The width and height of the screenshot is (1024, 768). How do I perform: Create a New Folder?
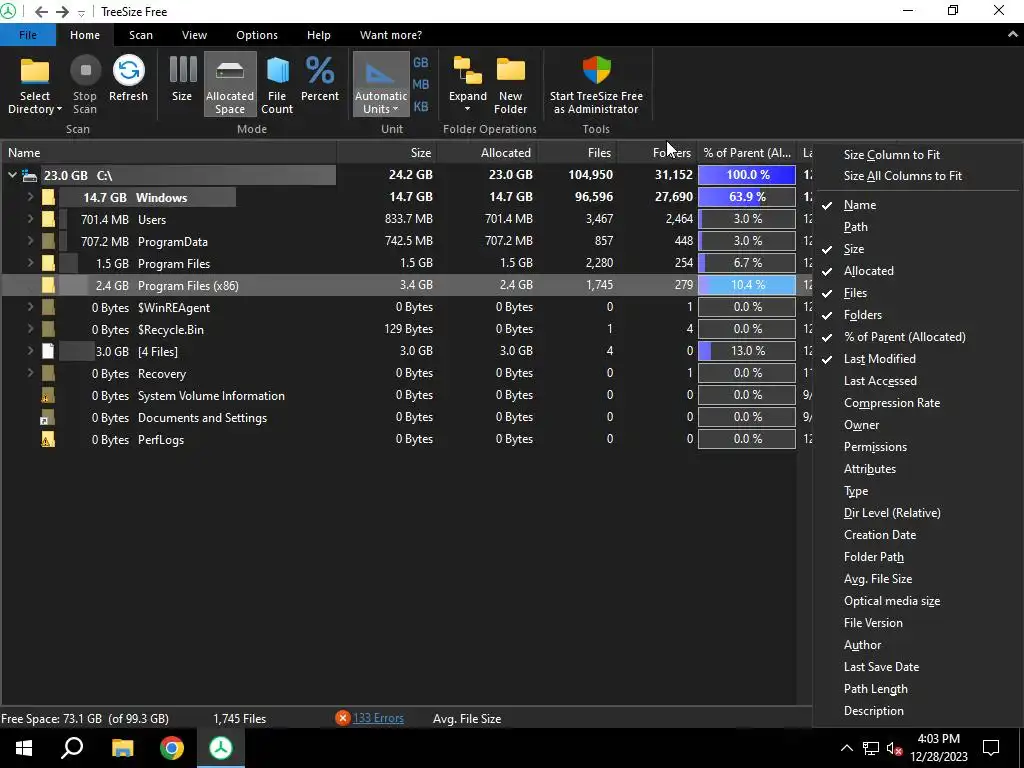[x=511, y=85]
